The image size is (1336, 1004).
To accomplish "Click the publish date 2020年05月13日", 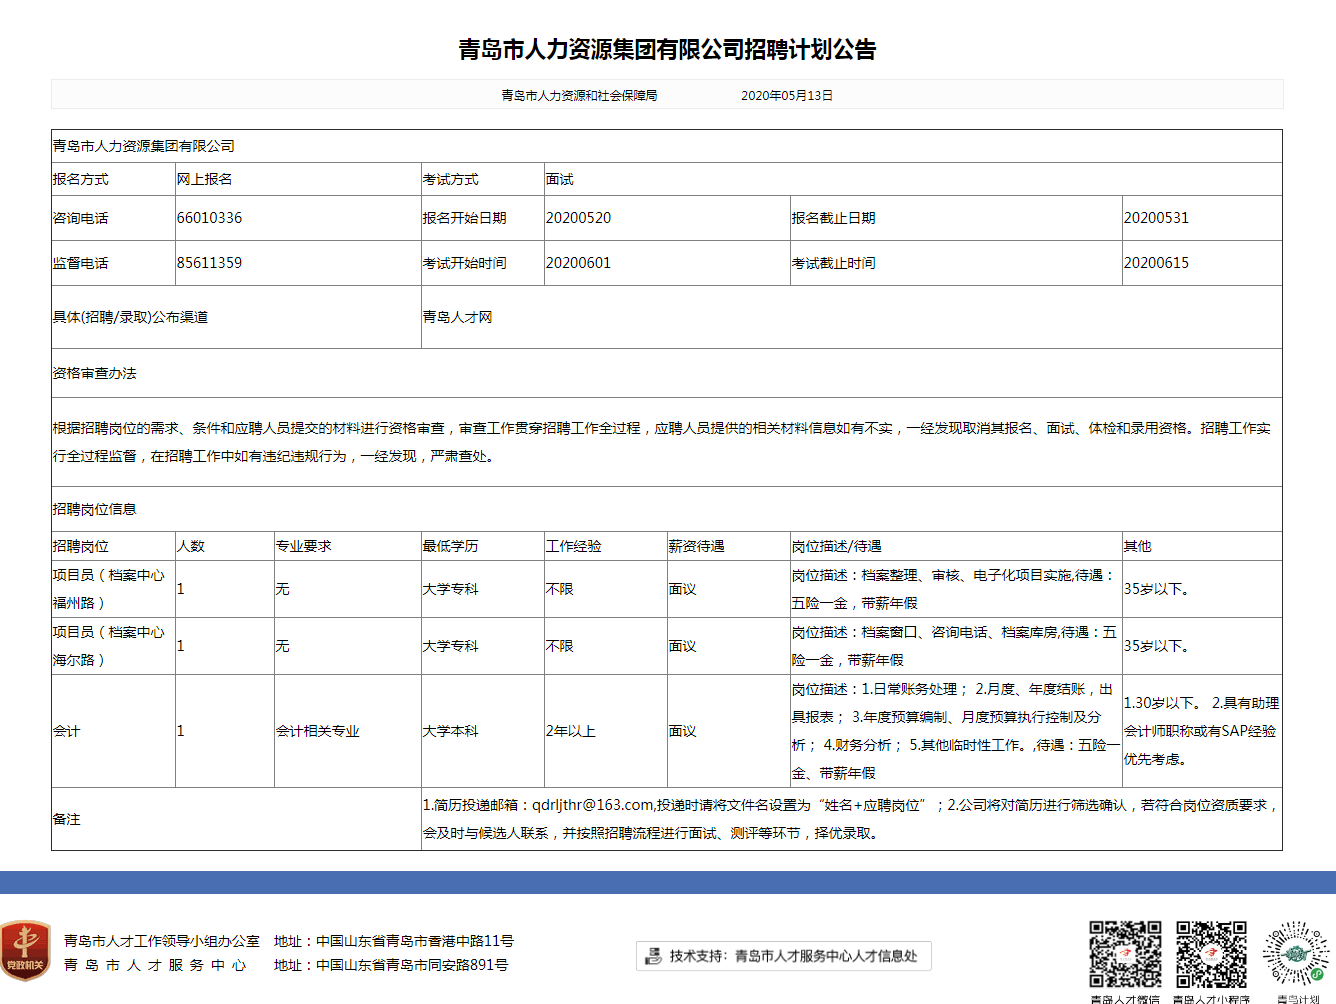I will click(786, 95).
